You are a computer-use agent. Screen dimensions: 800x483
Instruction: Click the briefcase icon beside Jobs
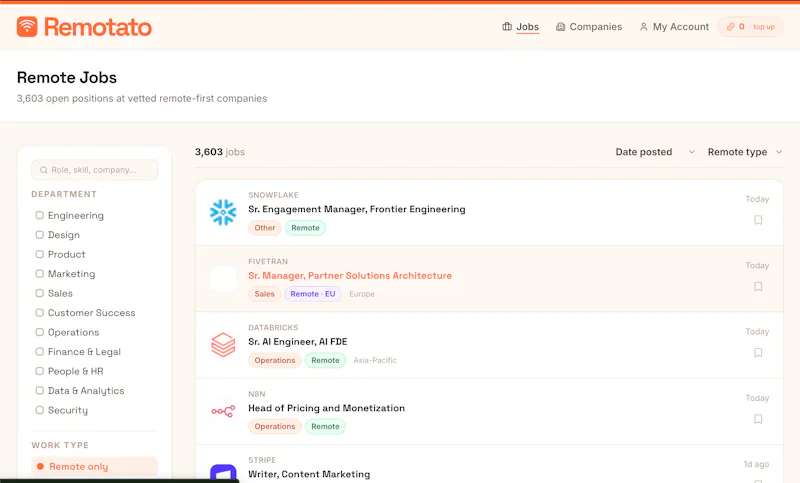click(507, 27)
